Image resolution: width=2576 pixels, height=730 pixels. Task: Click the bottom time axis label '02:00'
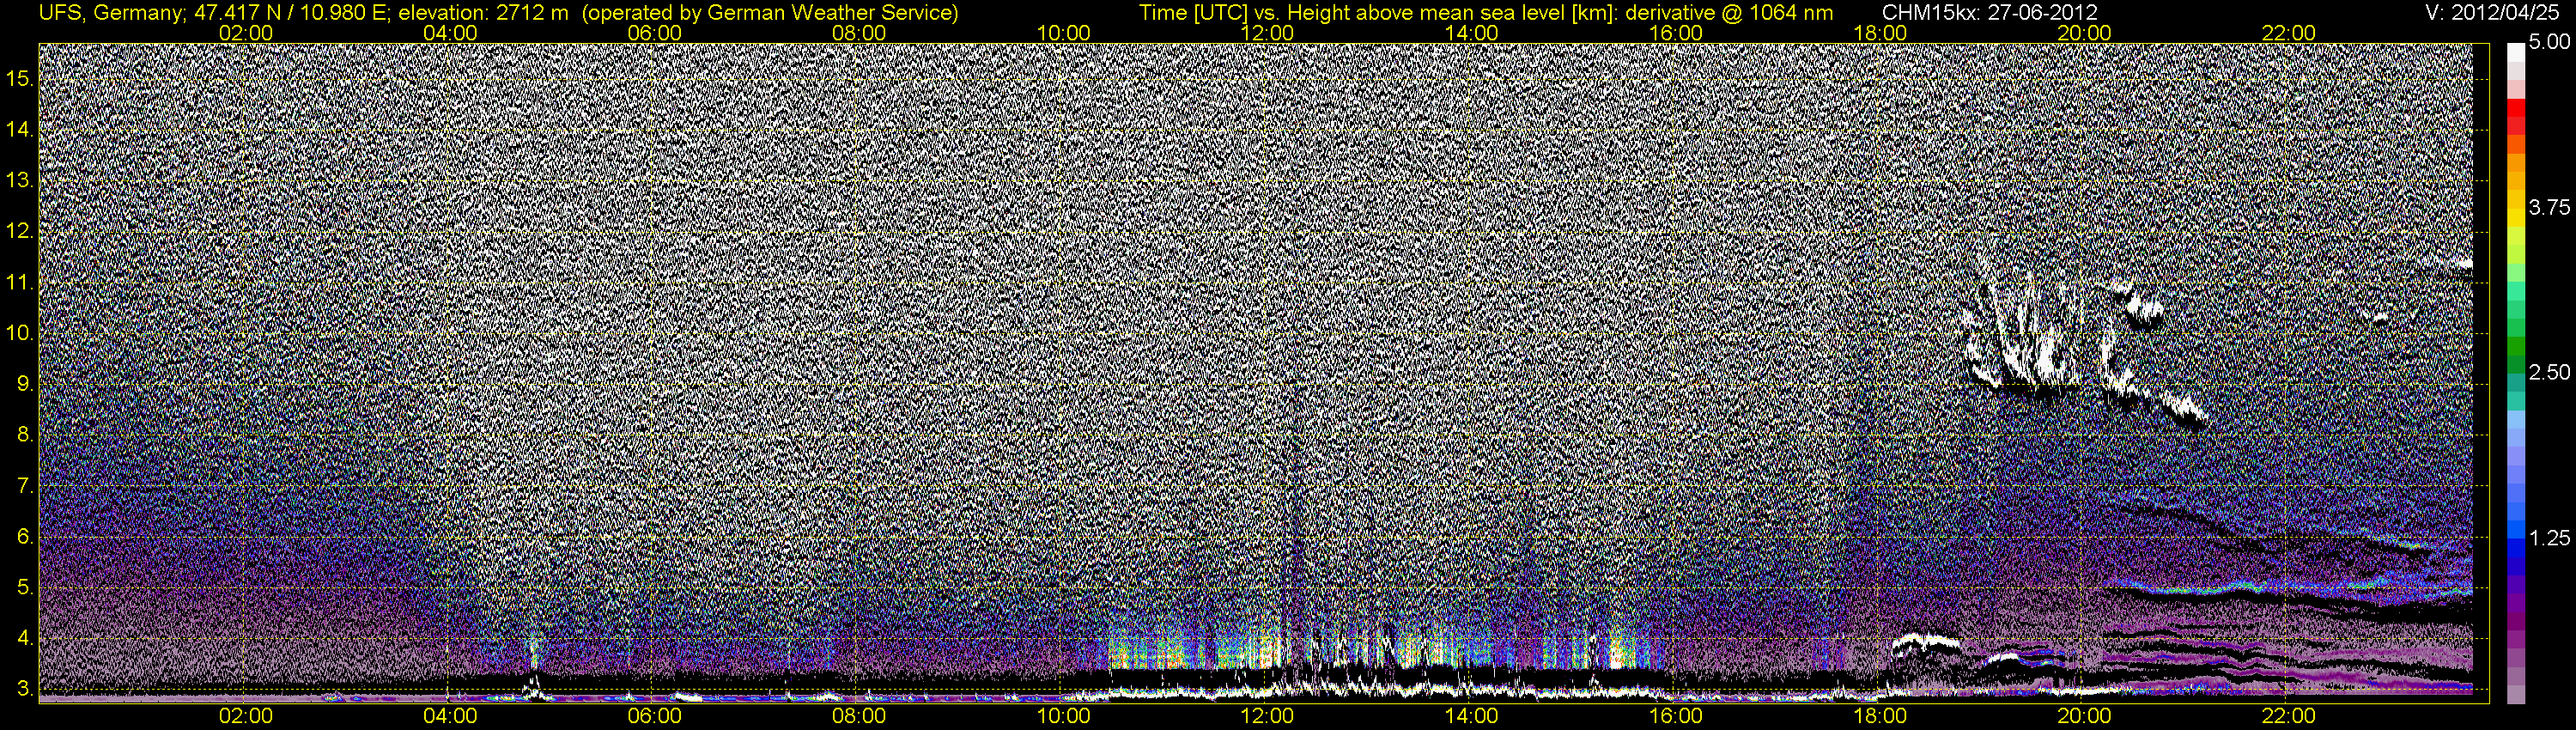coord(246,716)
